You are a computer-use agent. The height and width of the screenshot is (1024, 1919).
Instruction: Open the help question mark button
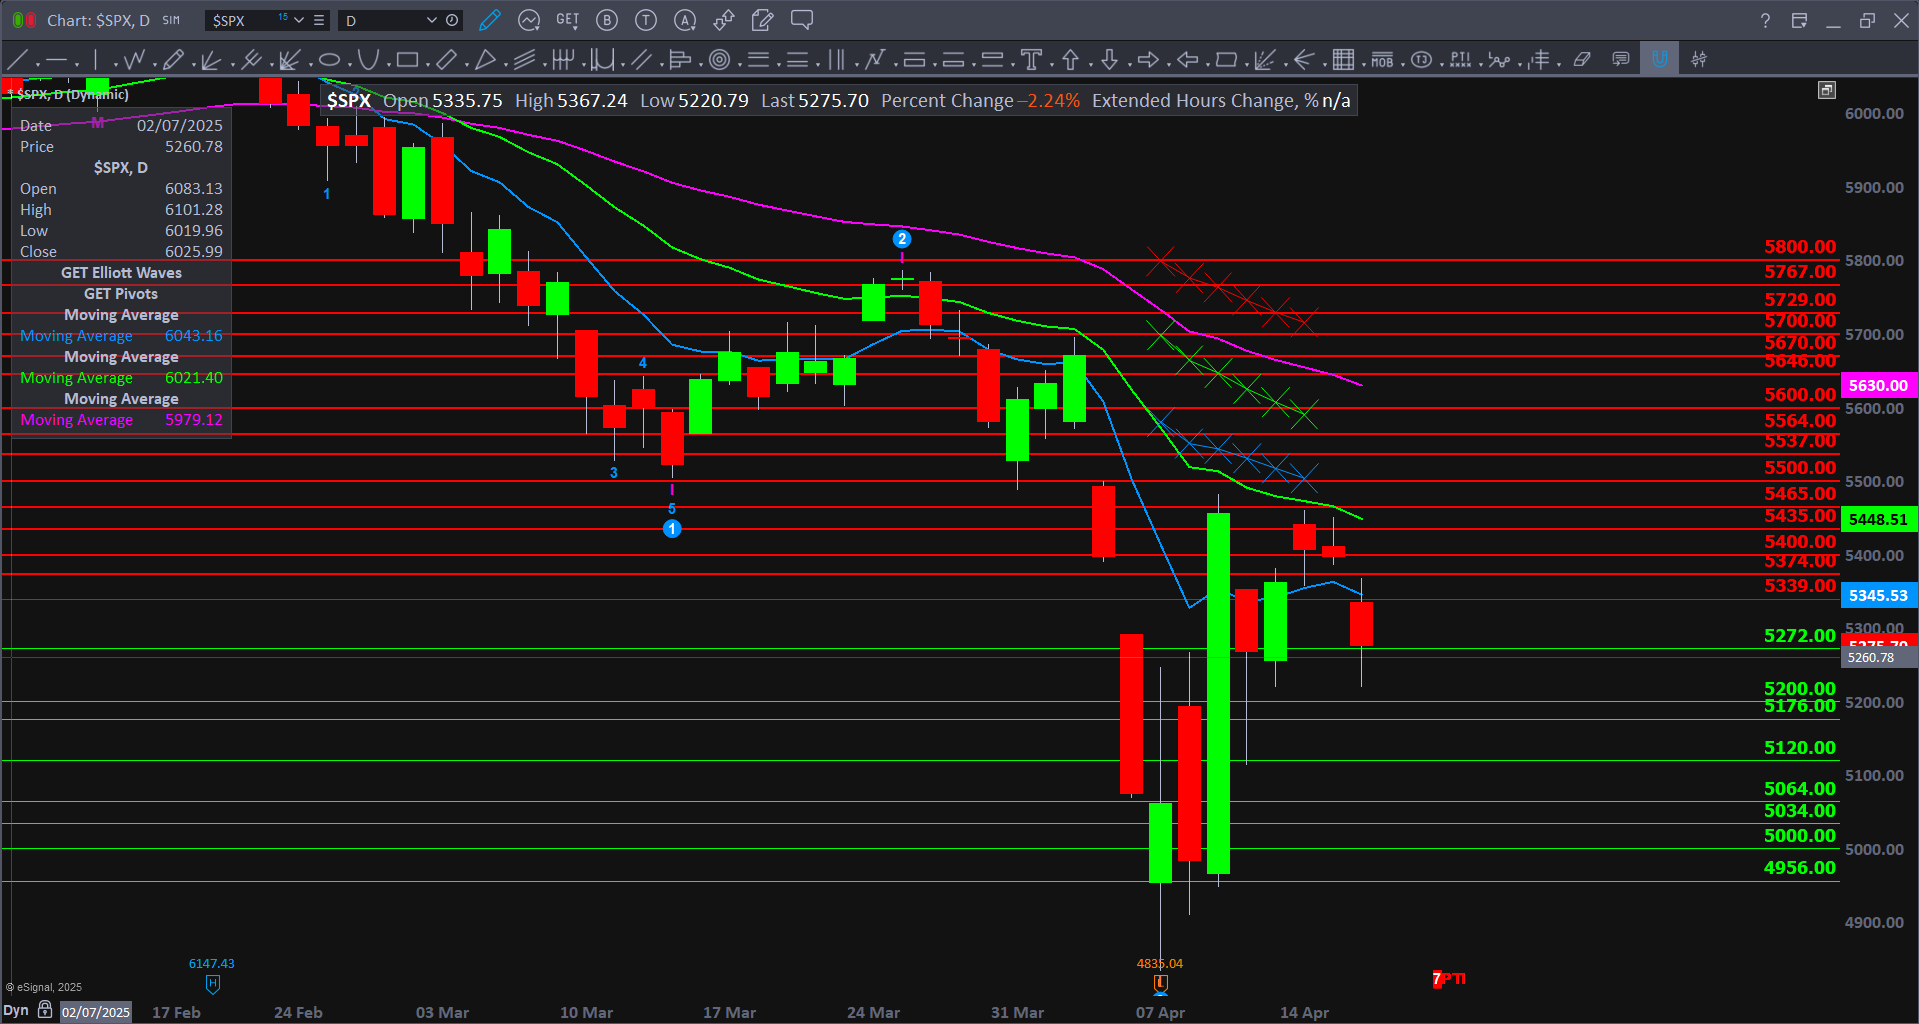[x=1765, y=20]
